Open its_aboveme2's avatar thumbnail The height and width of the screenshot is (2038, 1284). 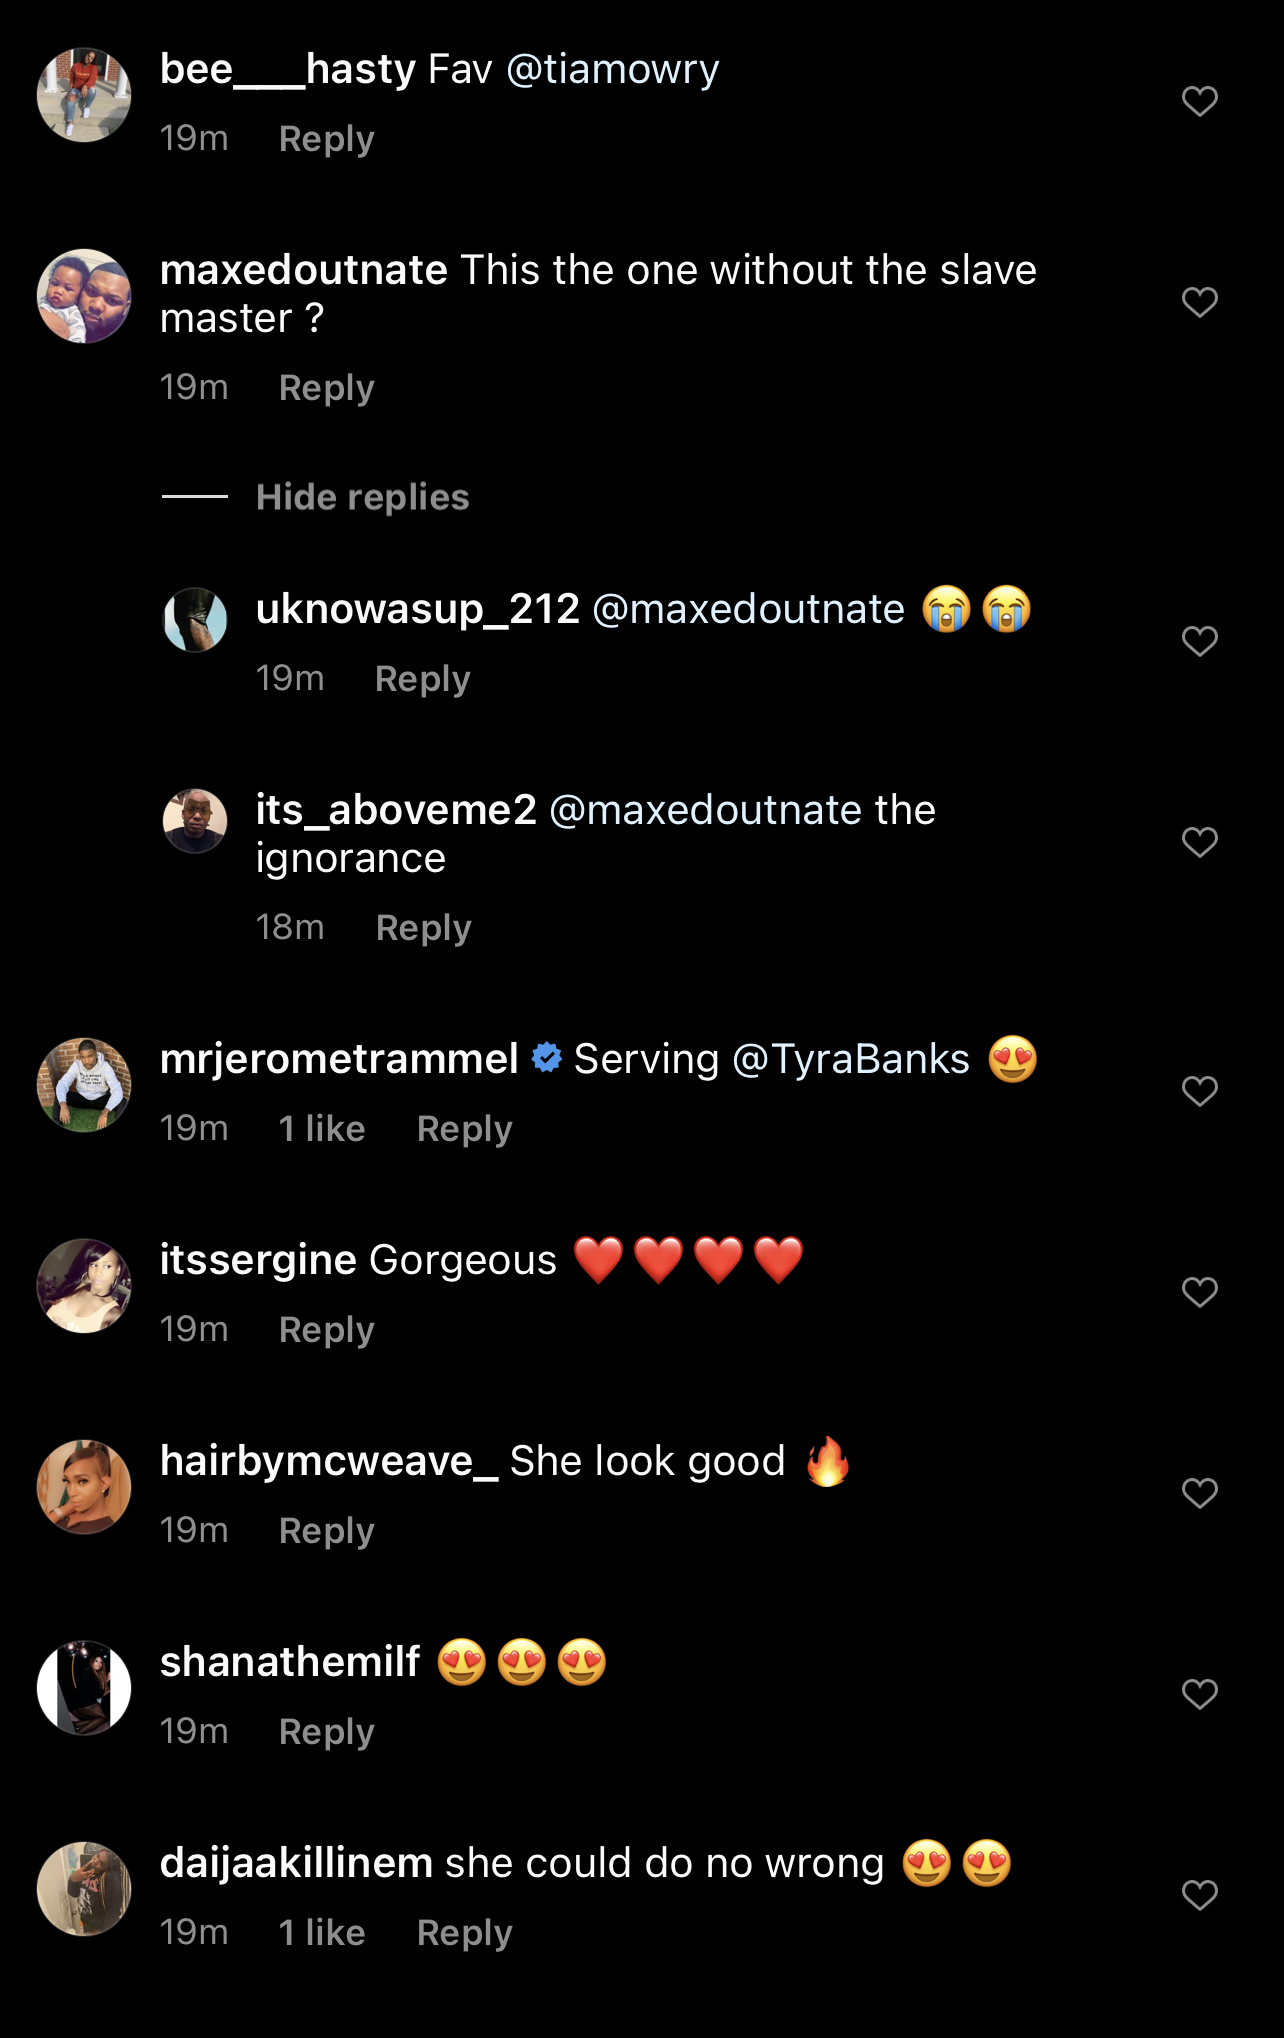point(195,821)
